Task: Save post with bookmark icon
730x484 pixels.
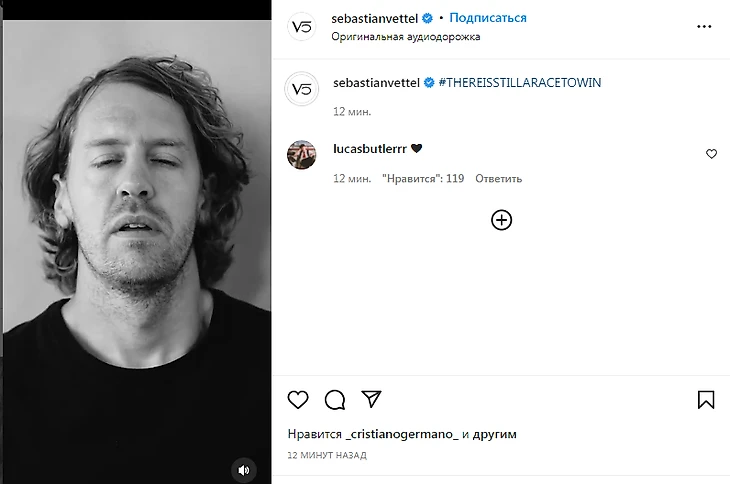Action: coord(706,400)
